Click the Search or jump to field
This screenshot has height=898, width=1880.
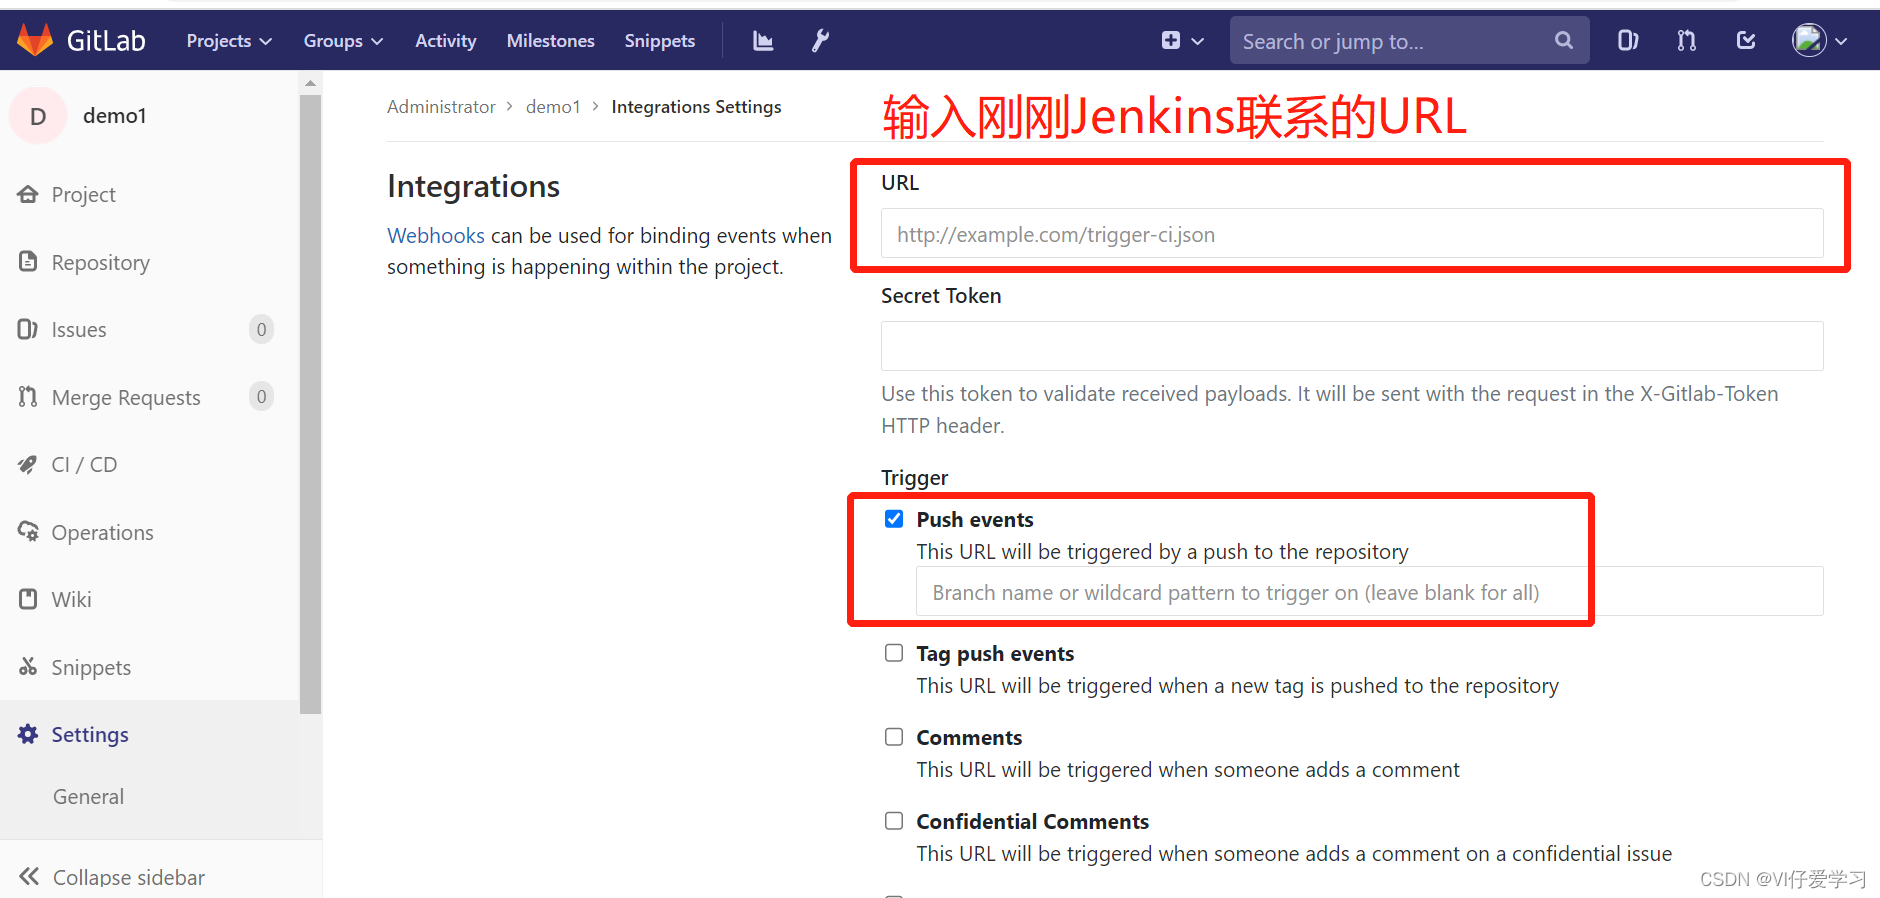pos(1410,41)
